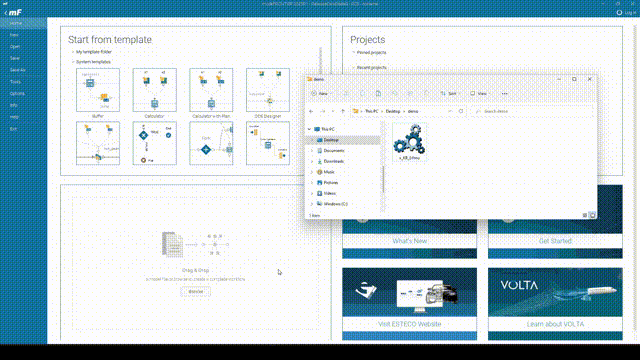This screenshot has height=360, width=640.
Task: Collapse the This PC tree node
Action: coord(309,129)
